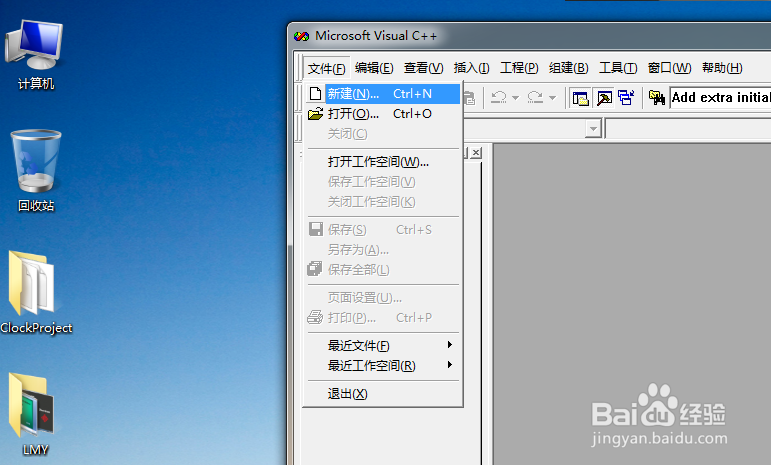The width and height of the screenshot is (771, 465).
Task: Open the 组建(B) menu
Action: (x=568, y=68)
